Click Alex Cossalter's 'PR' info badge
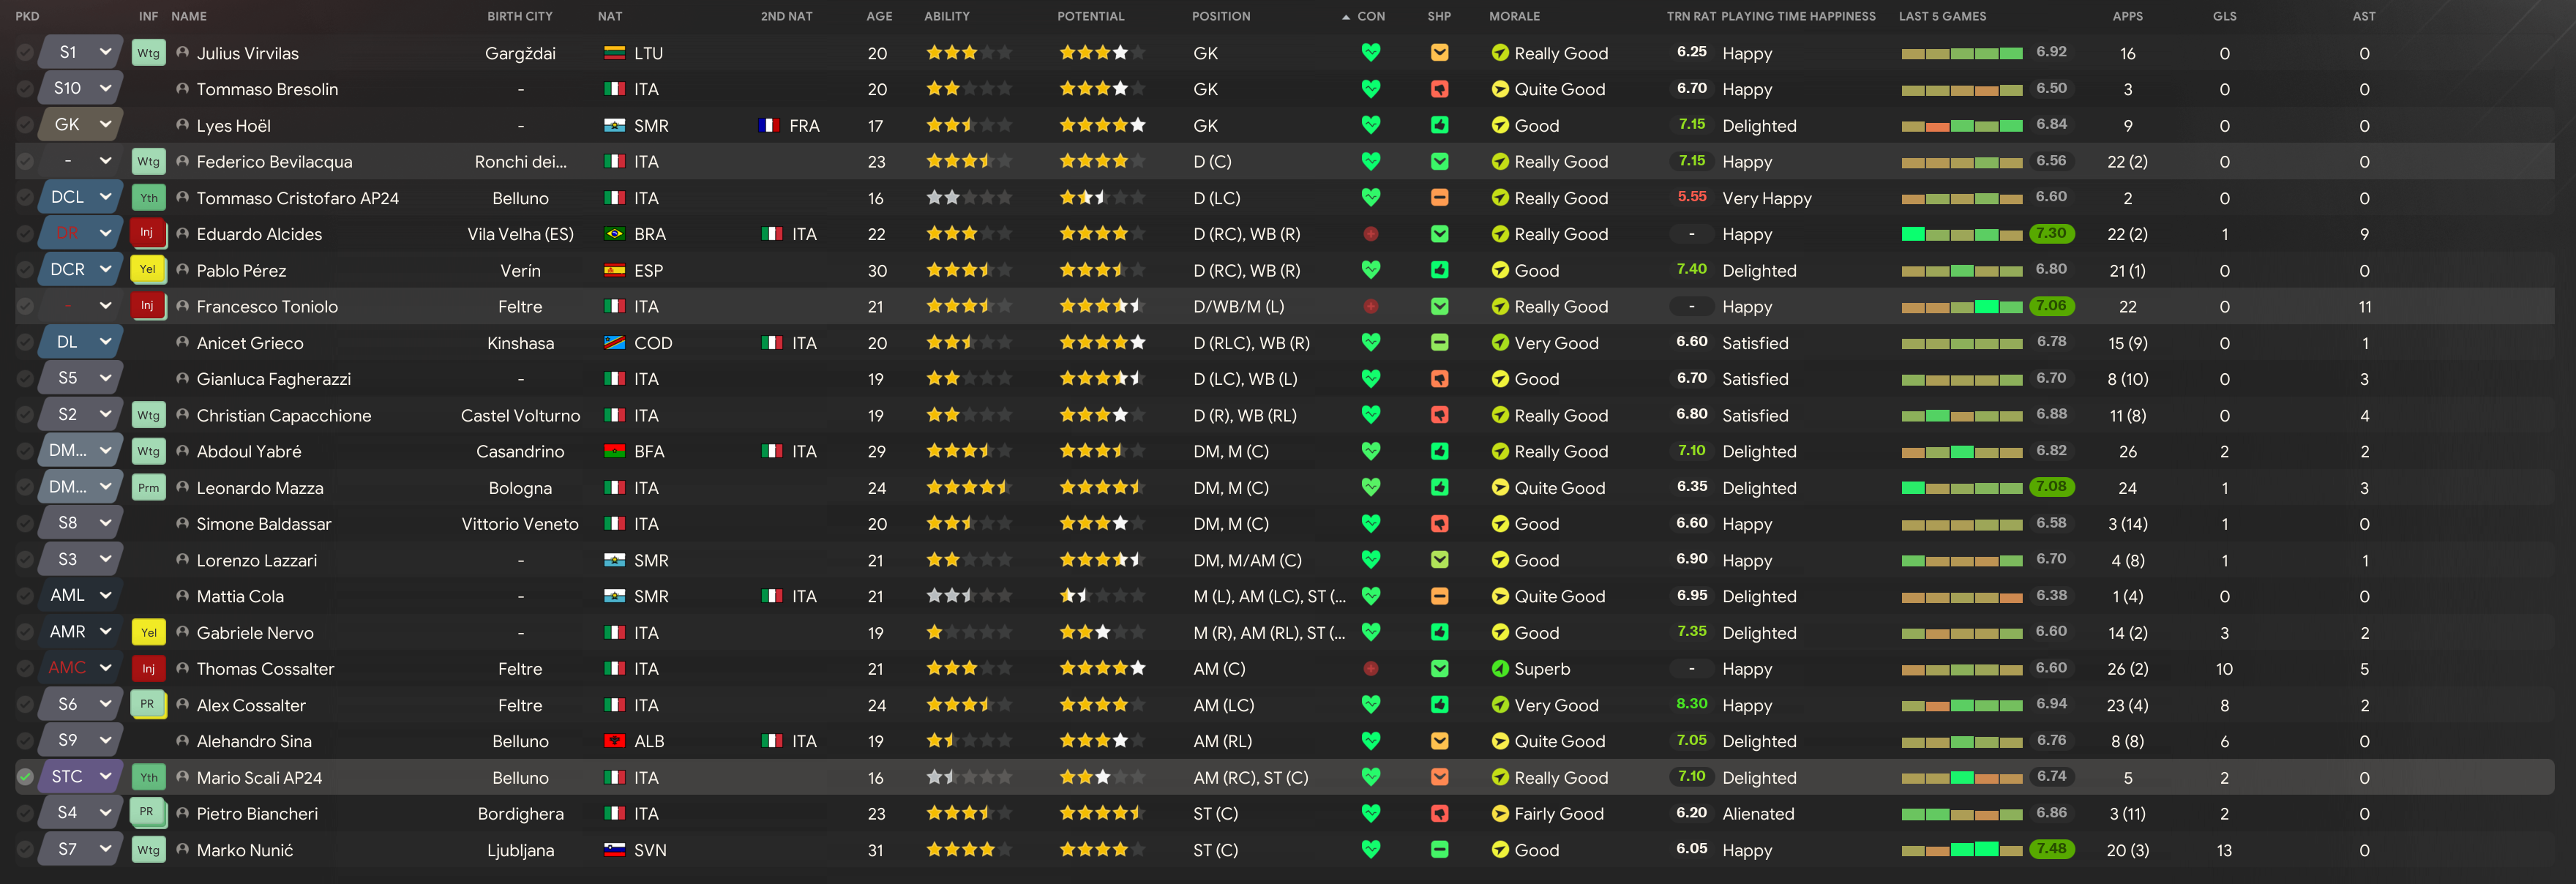The width and height of the screenshot is (2576, 884). point(147,705)
